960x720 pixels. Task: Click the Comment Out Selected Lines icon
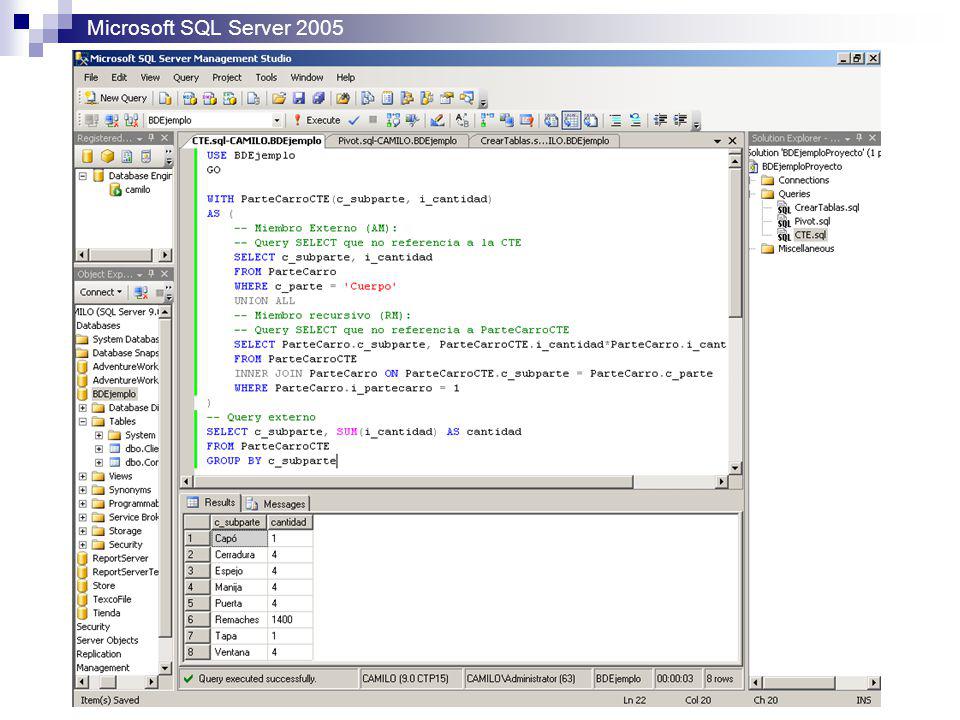[615, 120]
